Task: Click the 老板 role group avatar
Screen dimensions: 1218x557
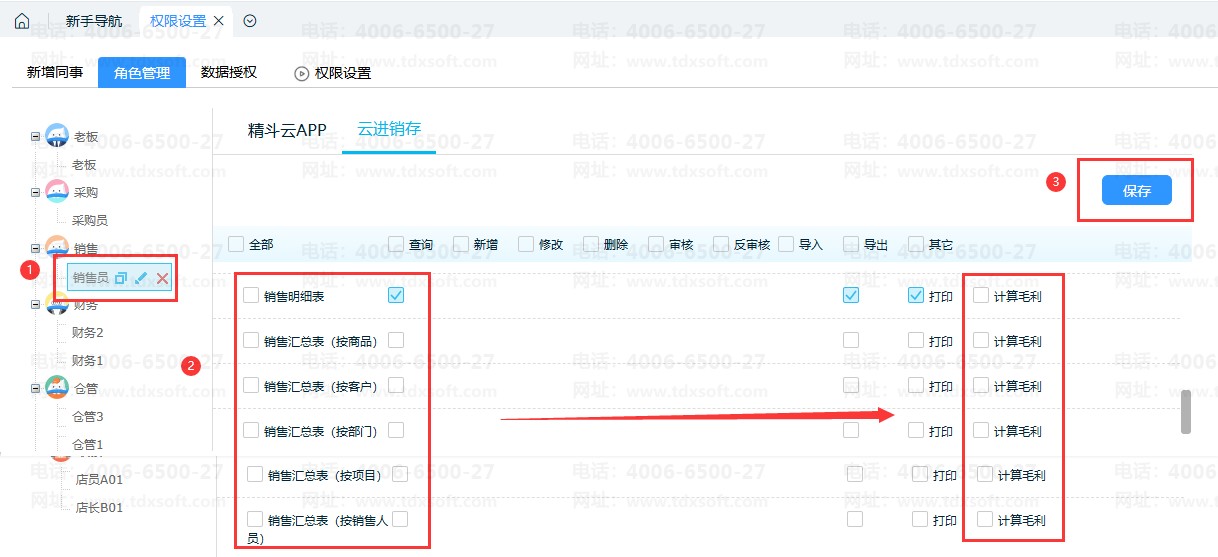Action: click(57, 136)
